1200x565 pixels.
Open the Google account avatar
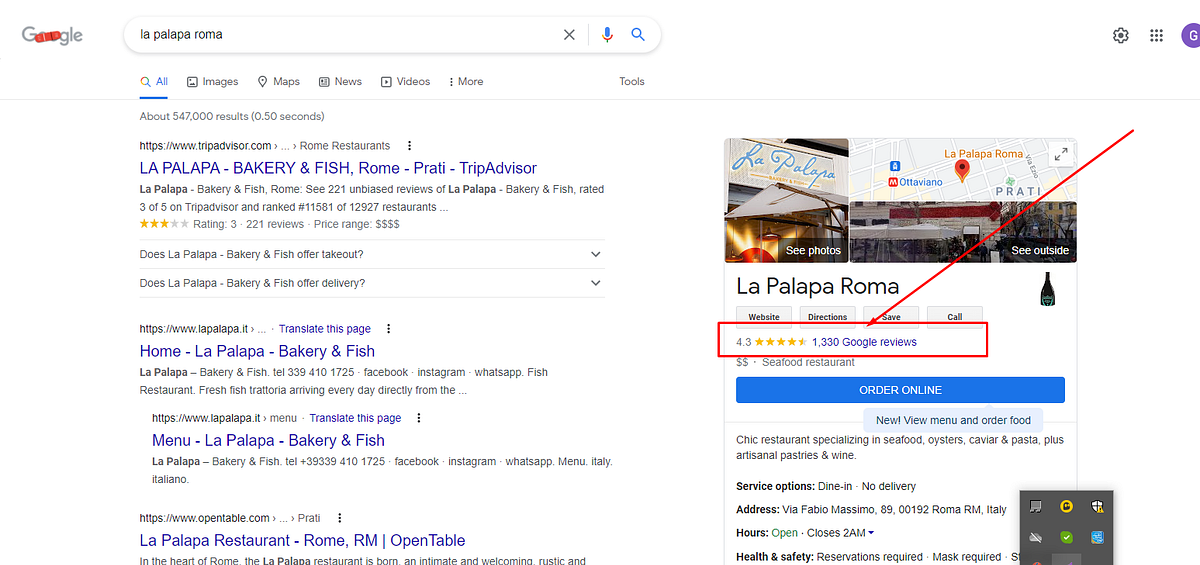tap(1190, 35)
